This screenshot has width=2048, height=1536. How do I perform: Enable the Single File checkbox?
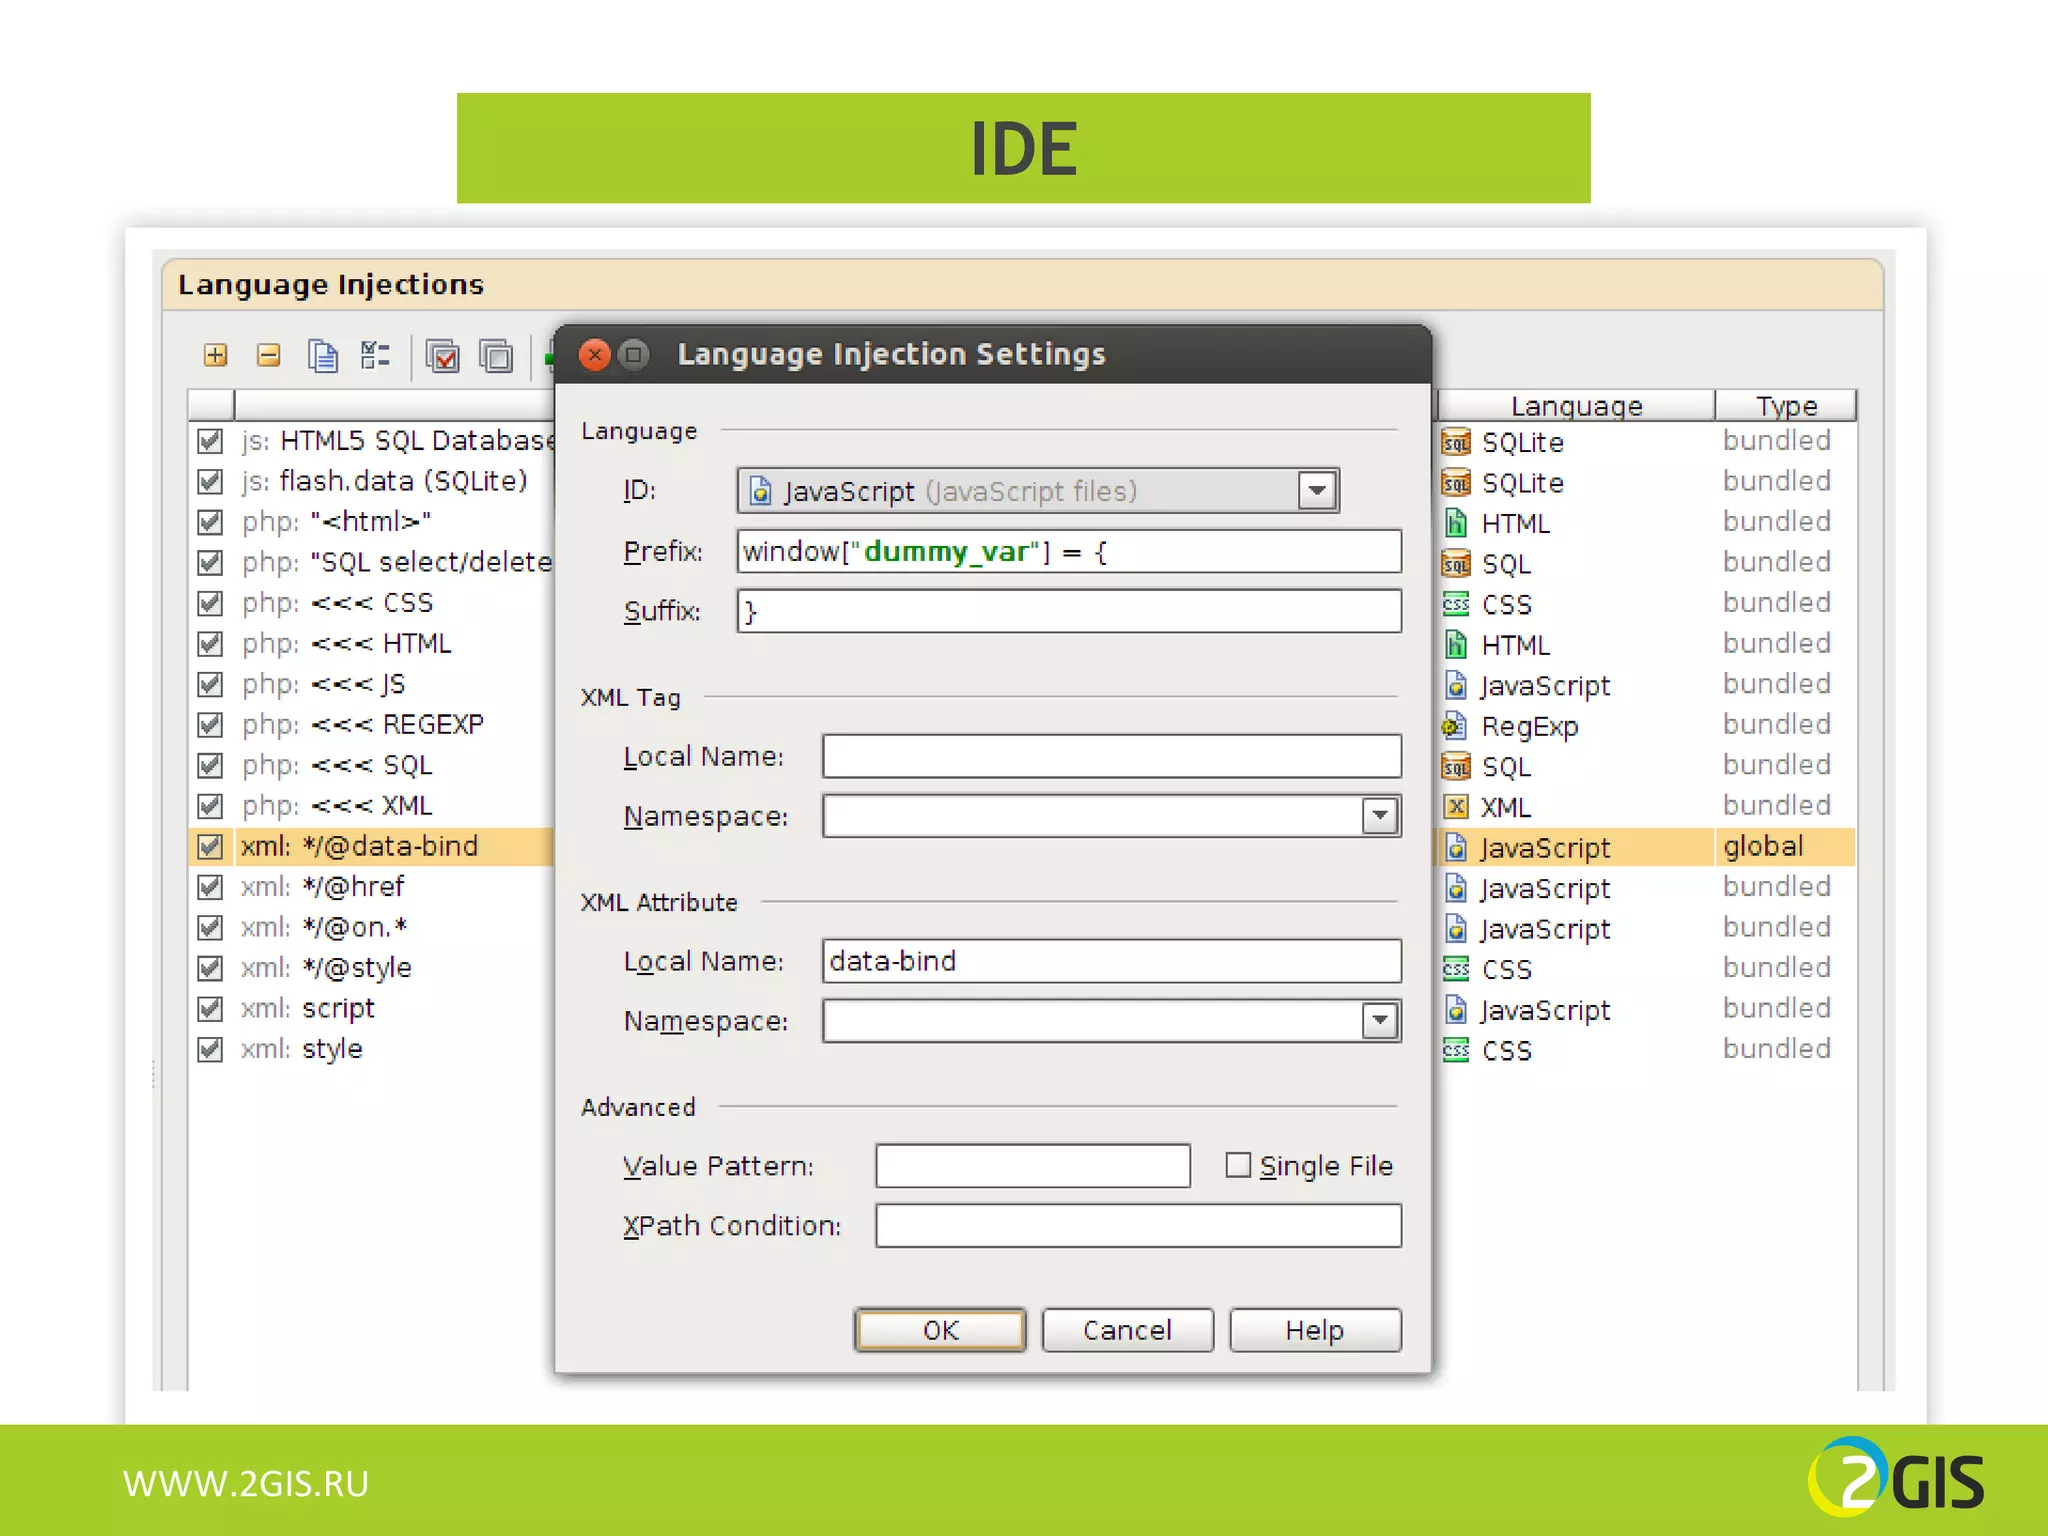(1238, 1165)
